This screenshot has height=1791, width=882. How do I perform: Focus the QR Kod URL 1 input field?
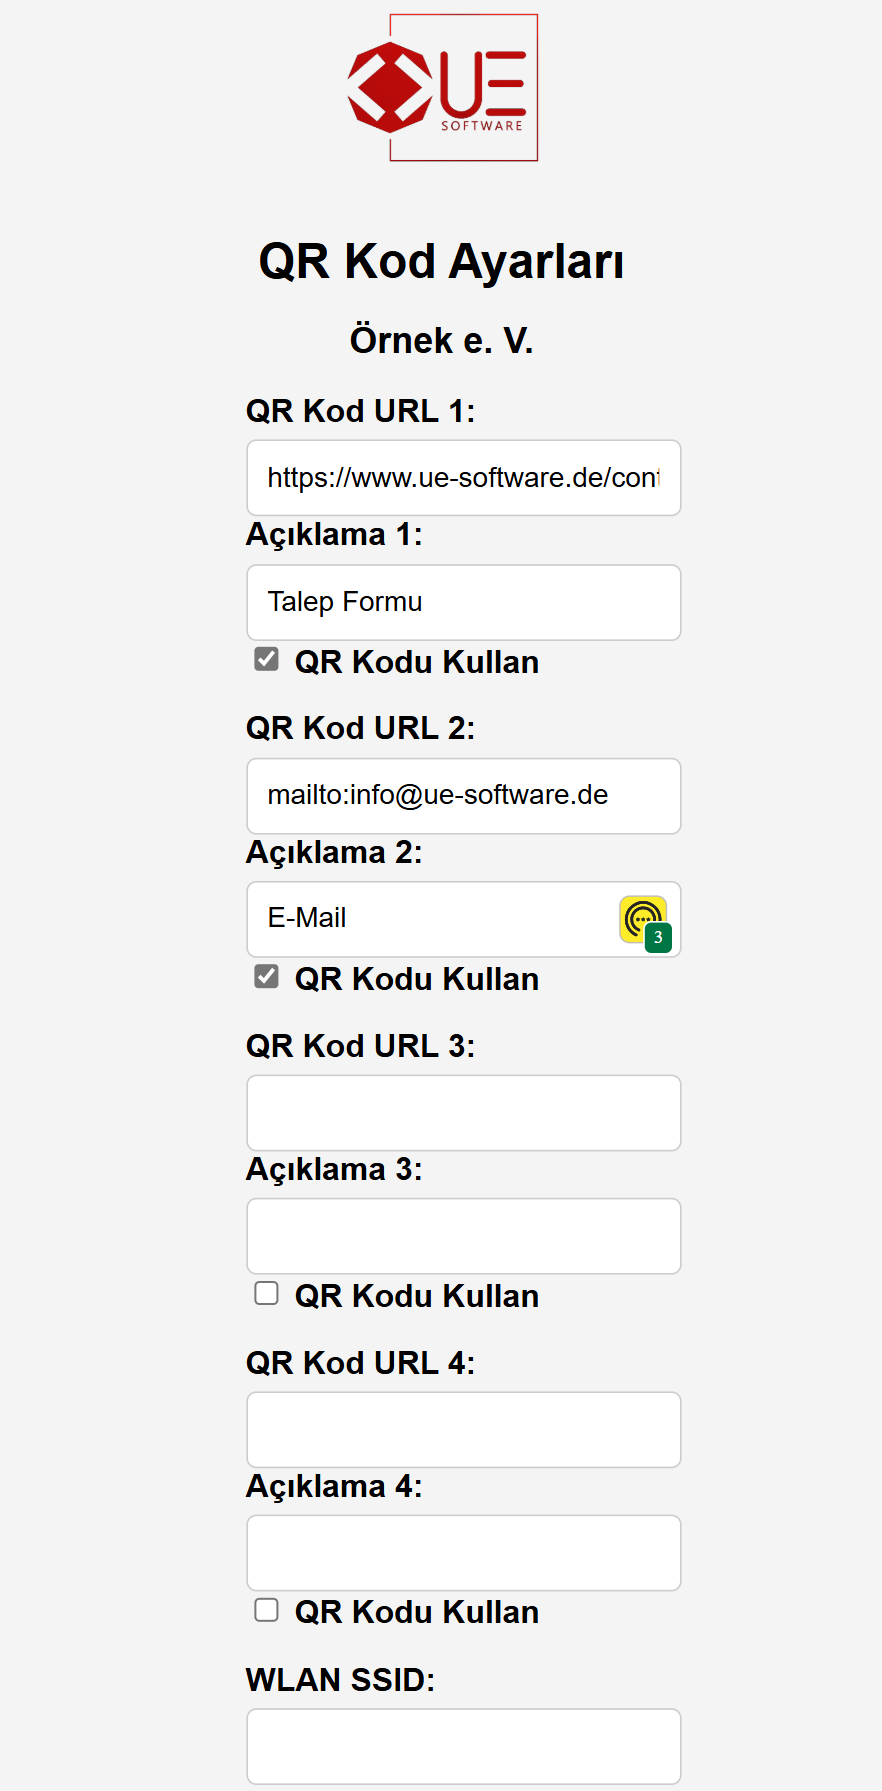[464, 478]
